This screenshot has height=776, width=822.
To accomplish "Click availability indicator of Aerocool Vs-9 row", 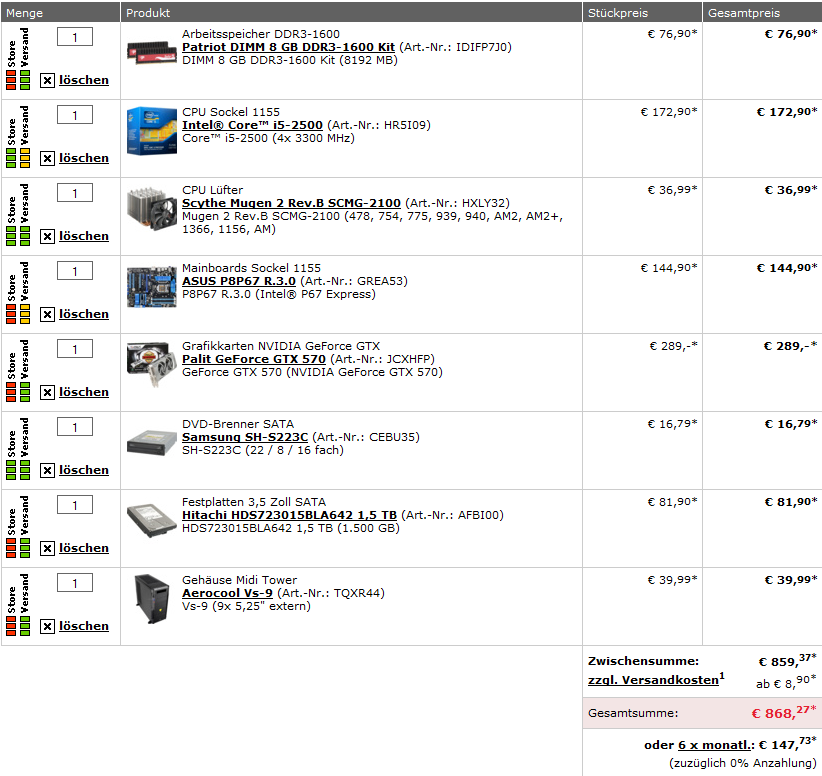I will point(18,605).
